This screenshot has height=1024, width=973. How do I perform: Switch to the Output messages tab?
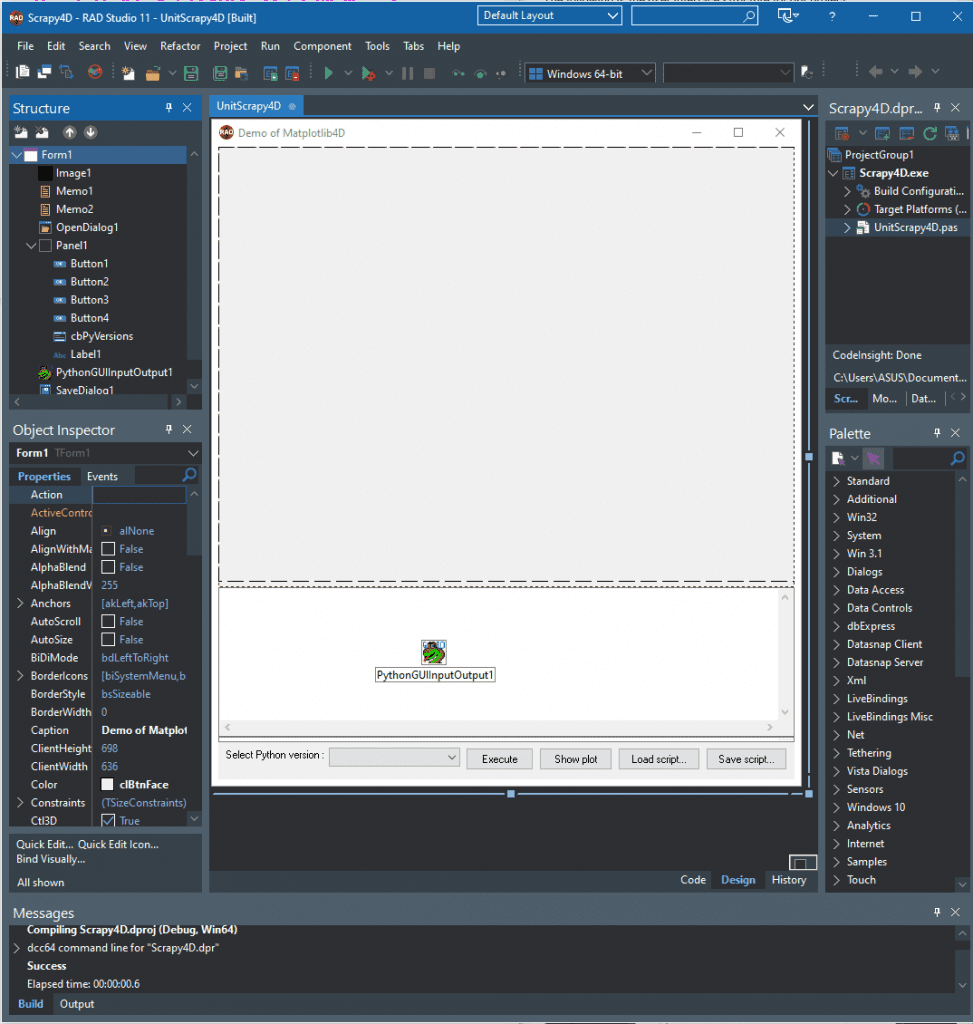click(x=76, y=1004)
